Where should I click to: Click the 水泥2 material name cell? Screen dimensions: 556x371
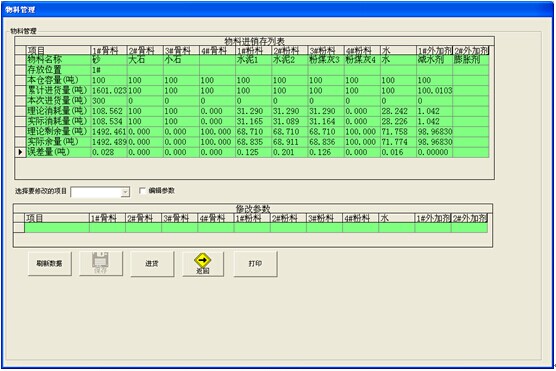[290, 60]
